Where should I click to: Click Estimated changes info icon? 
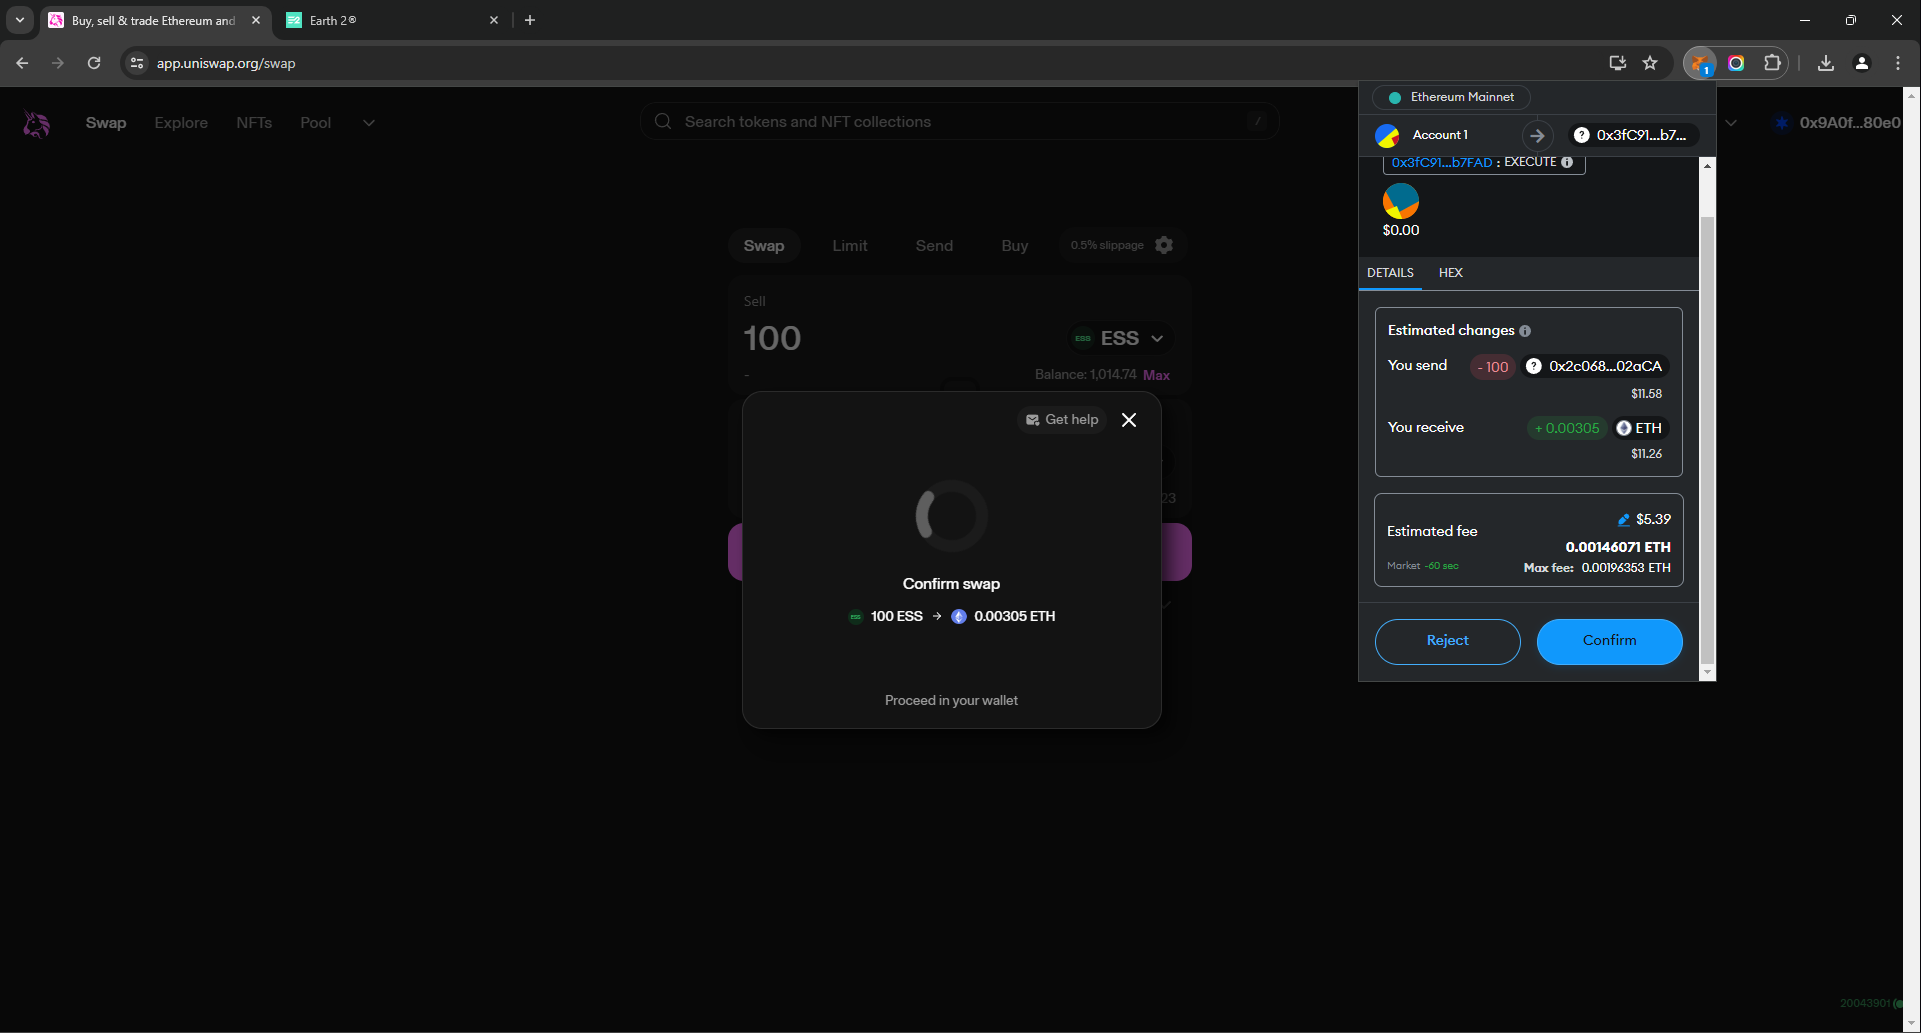coord(1525,331)
